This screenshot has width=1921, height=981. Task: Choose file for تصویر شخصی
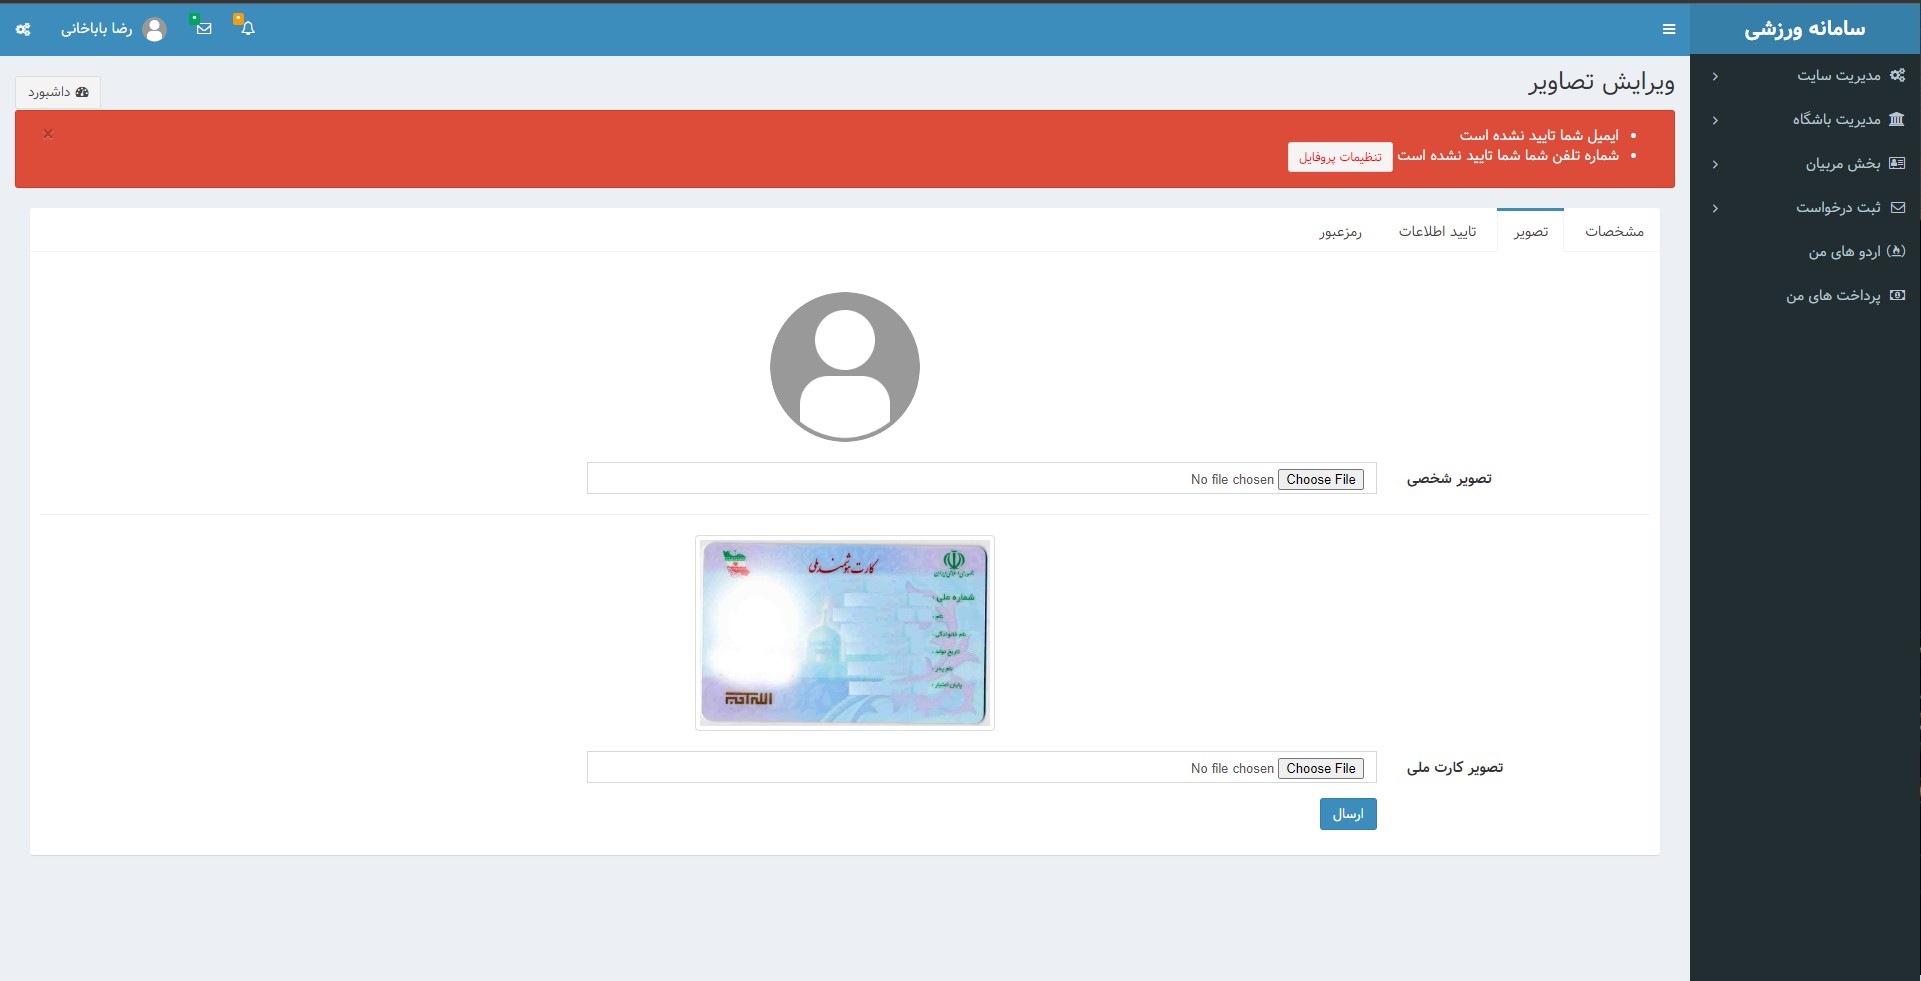(x=1320, y=479)
